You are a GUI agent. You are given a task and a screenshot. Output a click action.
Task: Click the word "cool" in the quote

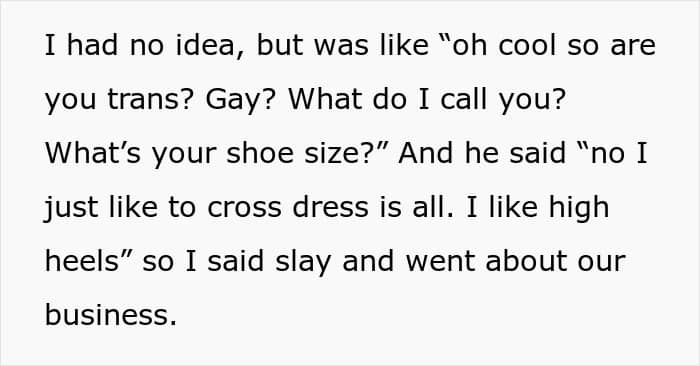526,45
